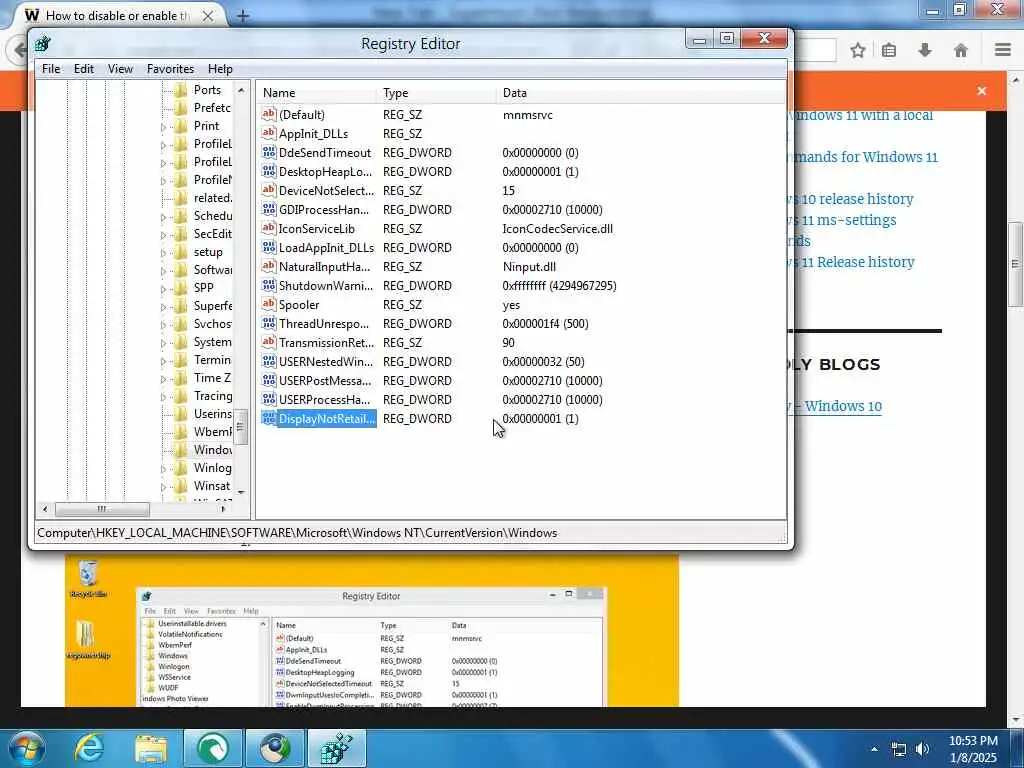Click the NaturalInputHa... string icon
The image size is (1024, 768).
[268, 266]
